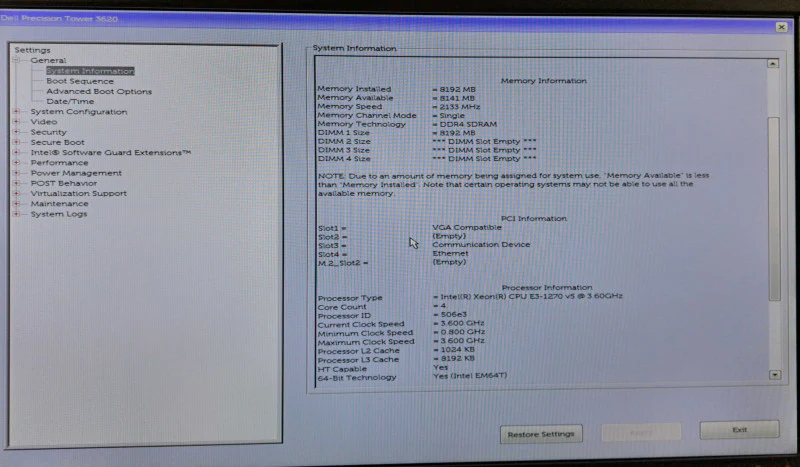This screenshot has width=800, height=467.
Task: Click the Processor Type Xeon E3-1270 value
Action: point(528,296)
